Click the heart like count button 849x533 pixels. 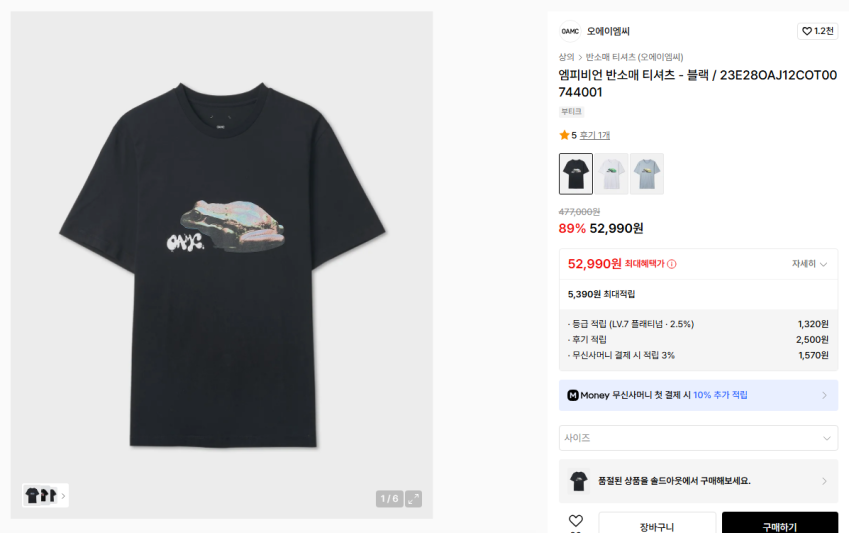[x=817, y=31]
